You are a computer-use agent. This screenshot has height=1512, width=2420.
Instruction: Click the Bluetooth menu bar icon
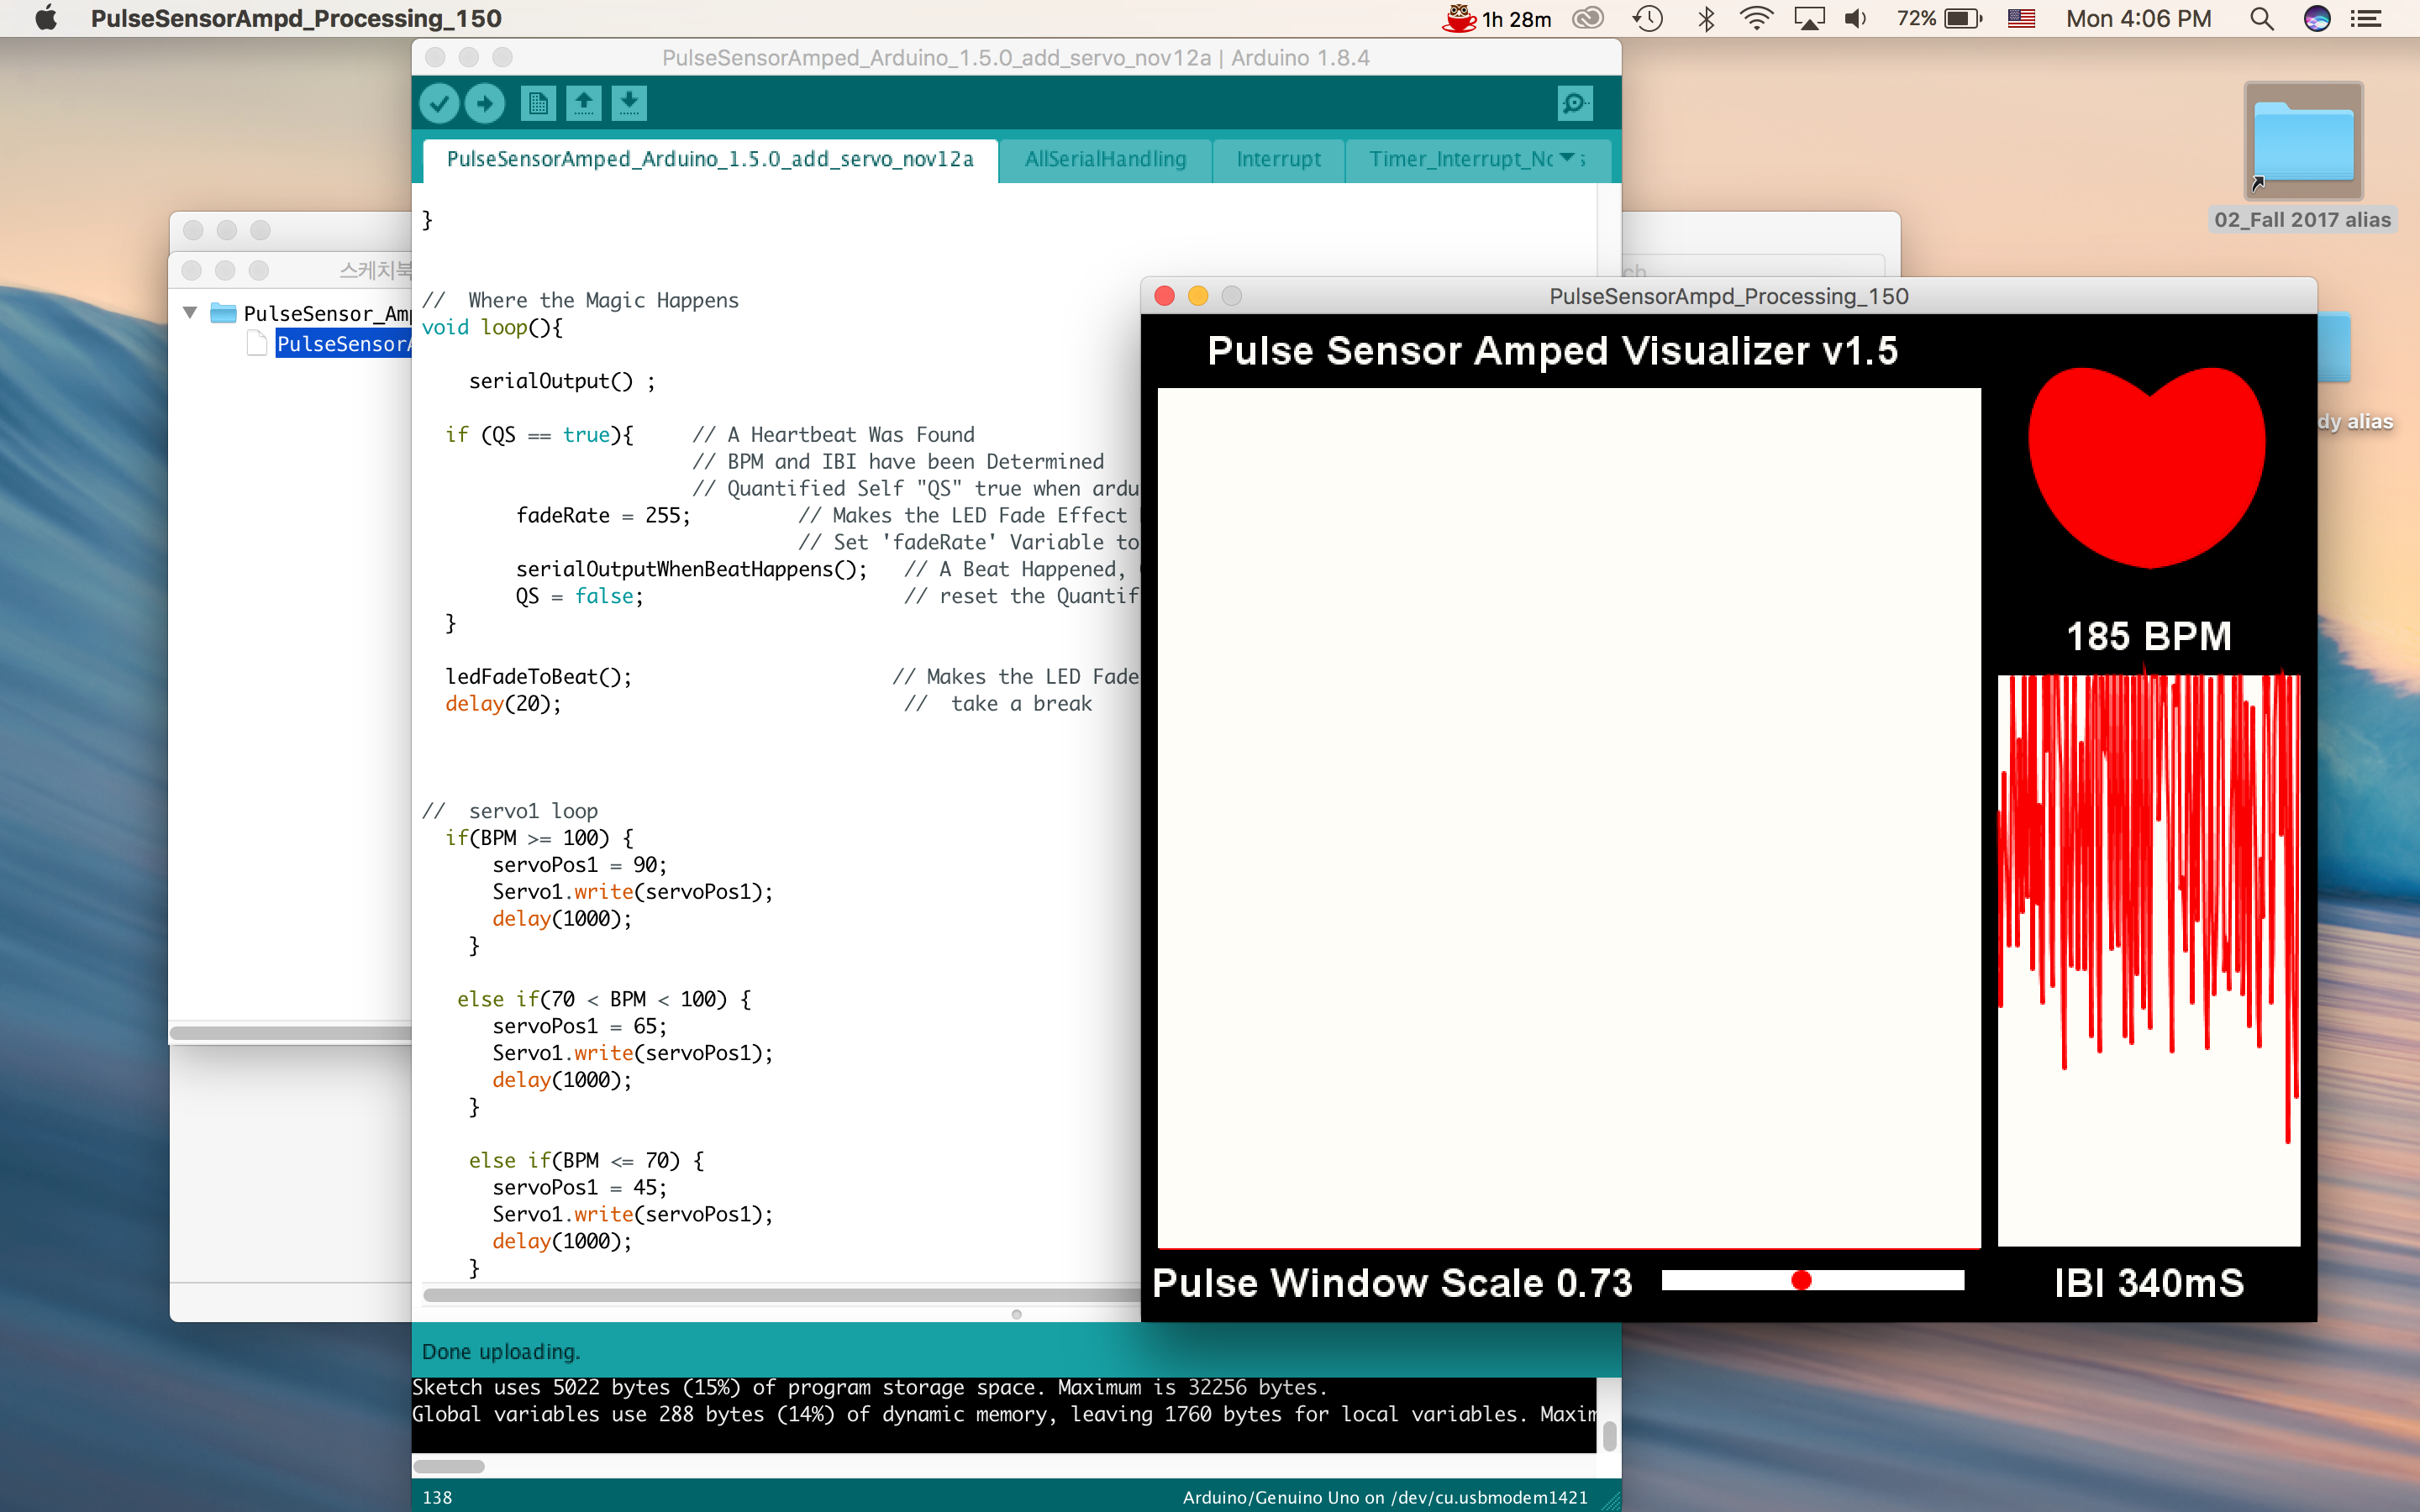coord(1706,18)
